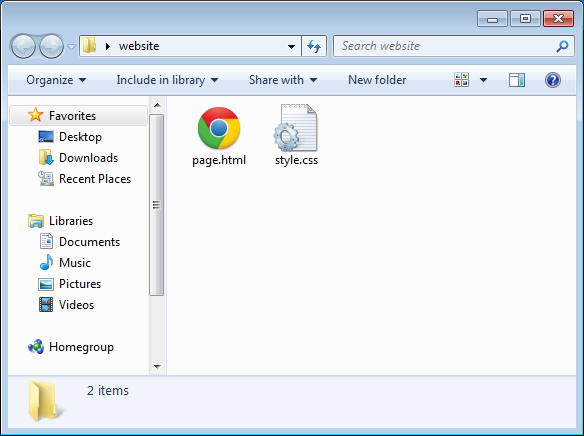Click the Pictures library icon

coord(46,284)
